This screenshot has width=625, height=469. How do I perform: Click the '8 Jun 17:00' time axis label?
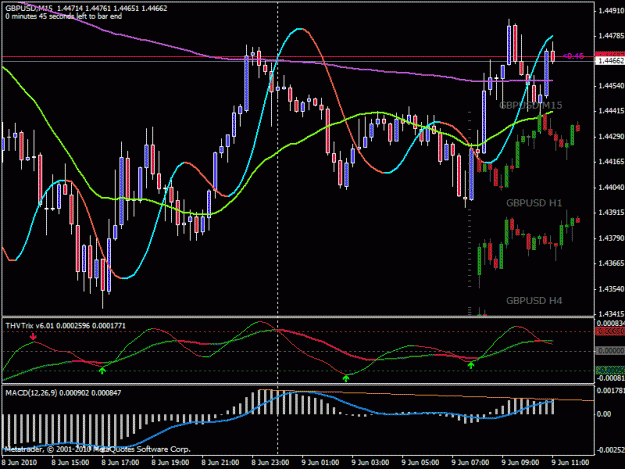[x=120, y=463]
